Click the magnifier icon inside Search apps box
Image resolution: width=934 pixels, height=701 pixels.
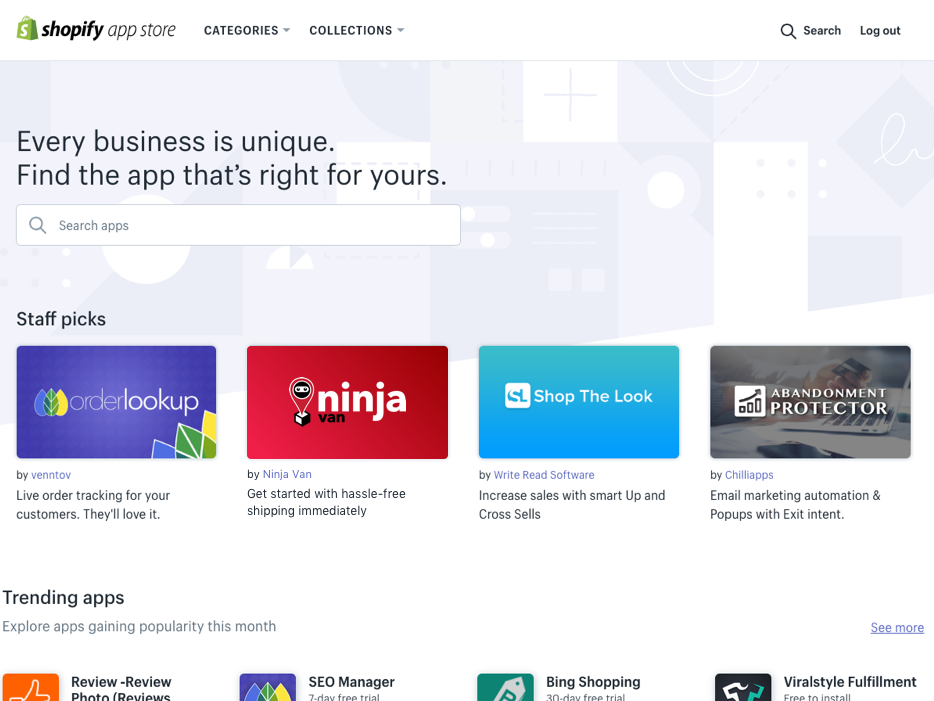click(x=38, y=225)
